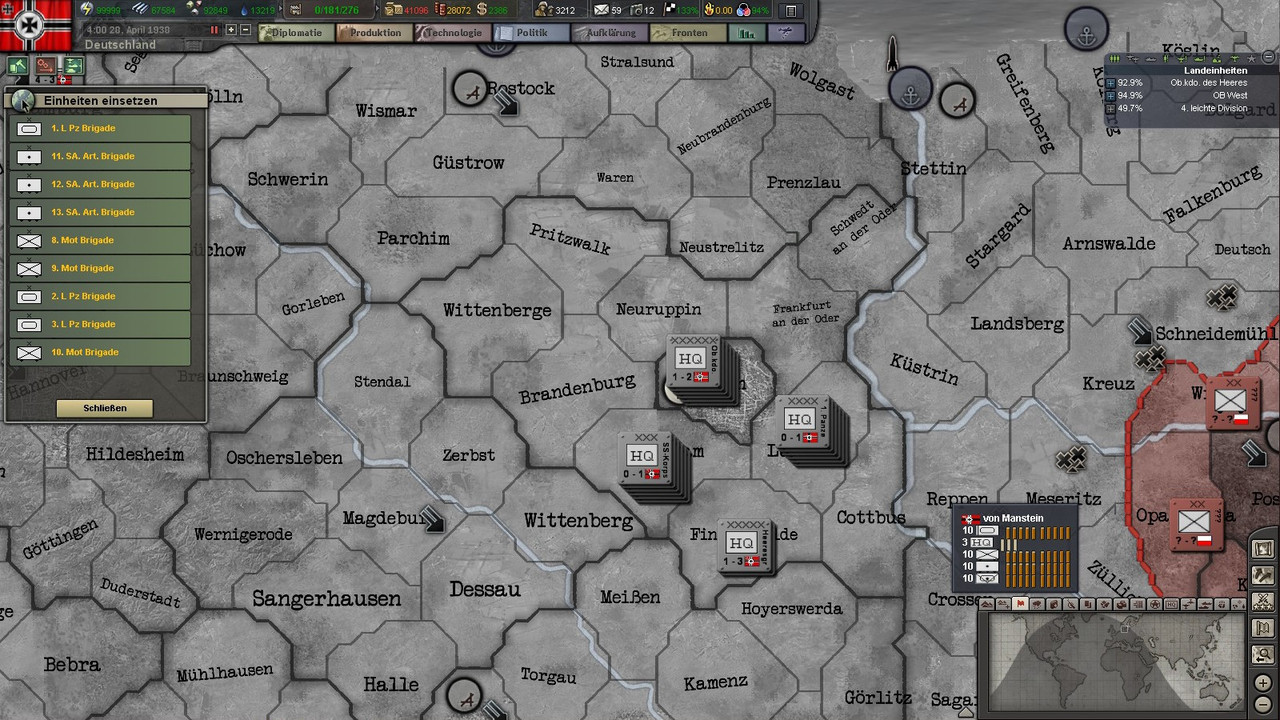Image resolution: width=1280 pixels, height=720 pixels.
Task: Open the Technologie tab
Action: 451,33
